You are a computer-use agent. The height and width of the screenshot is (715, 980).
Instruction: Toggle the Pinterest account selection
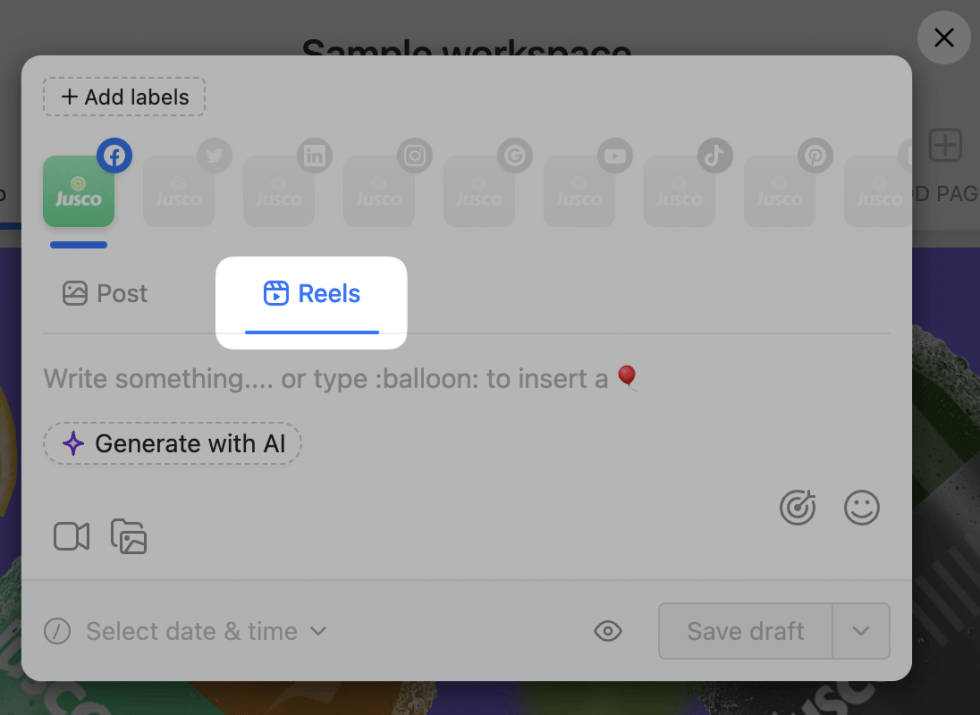click(779, 193)
